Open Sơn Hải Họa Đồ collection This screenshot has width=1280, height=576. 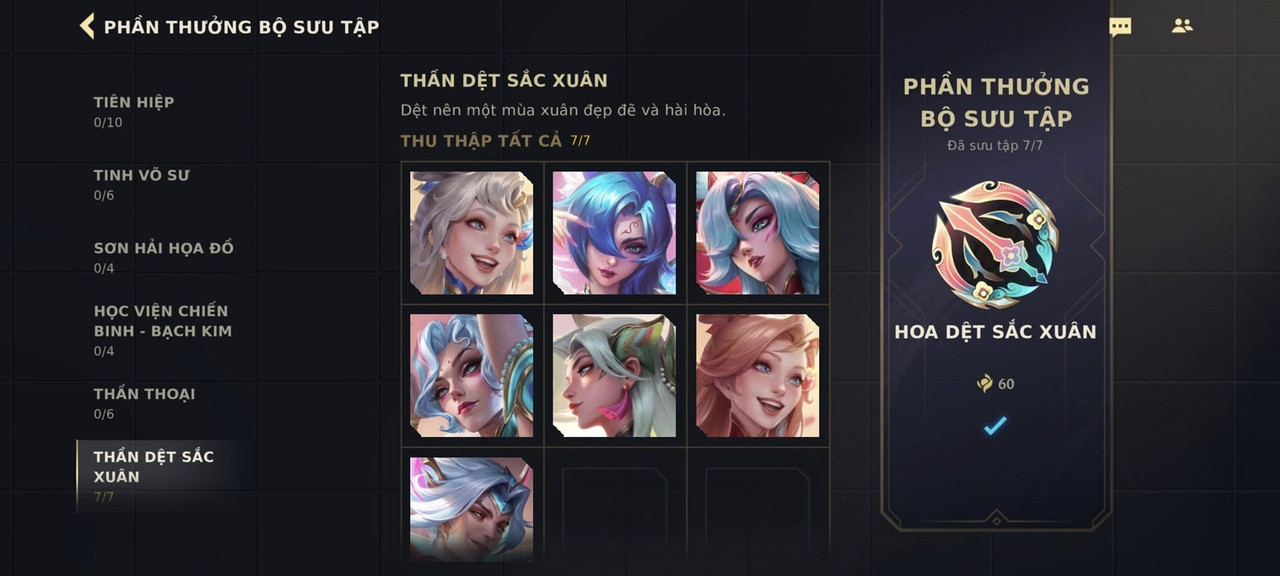click(163, 257)
